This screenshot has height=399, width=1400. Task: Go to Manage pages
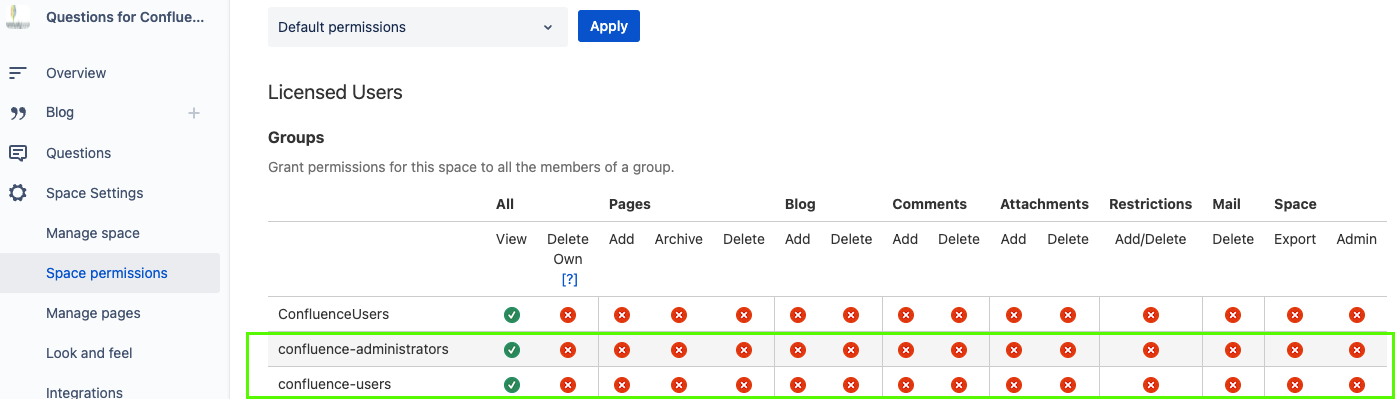pos(93,313)
